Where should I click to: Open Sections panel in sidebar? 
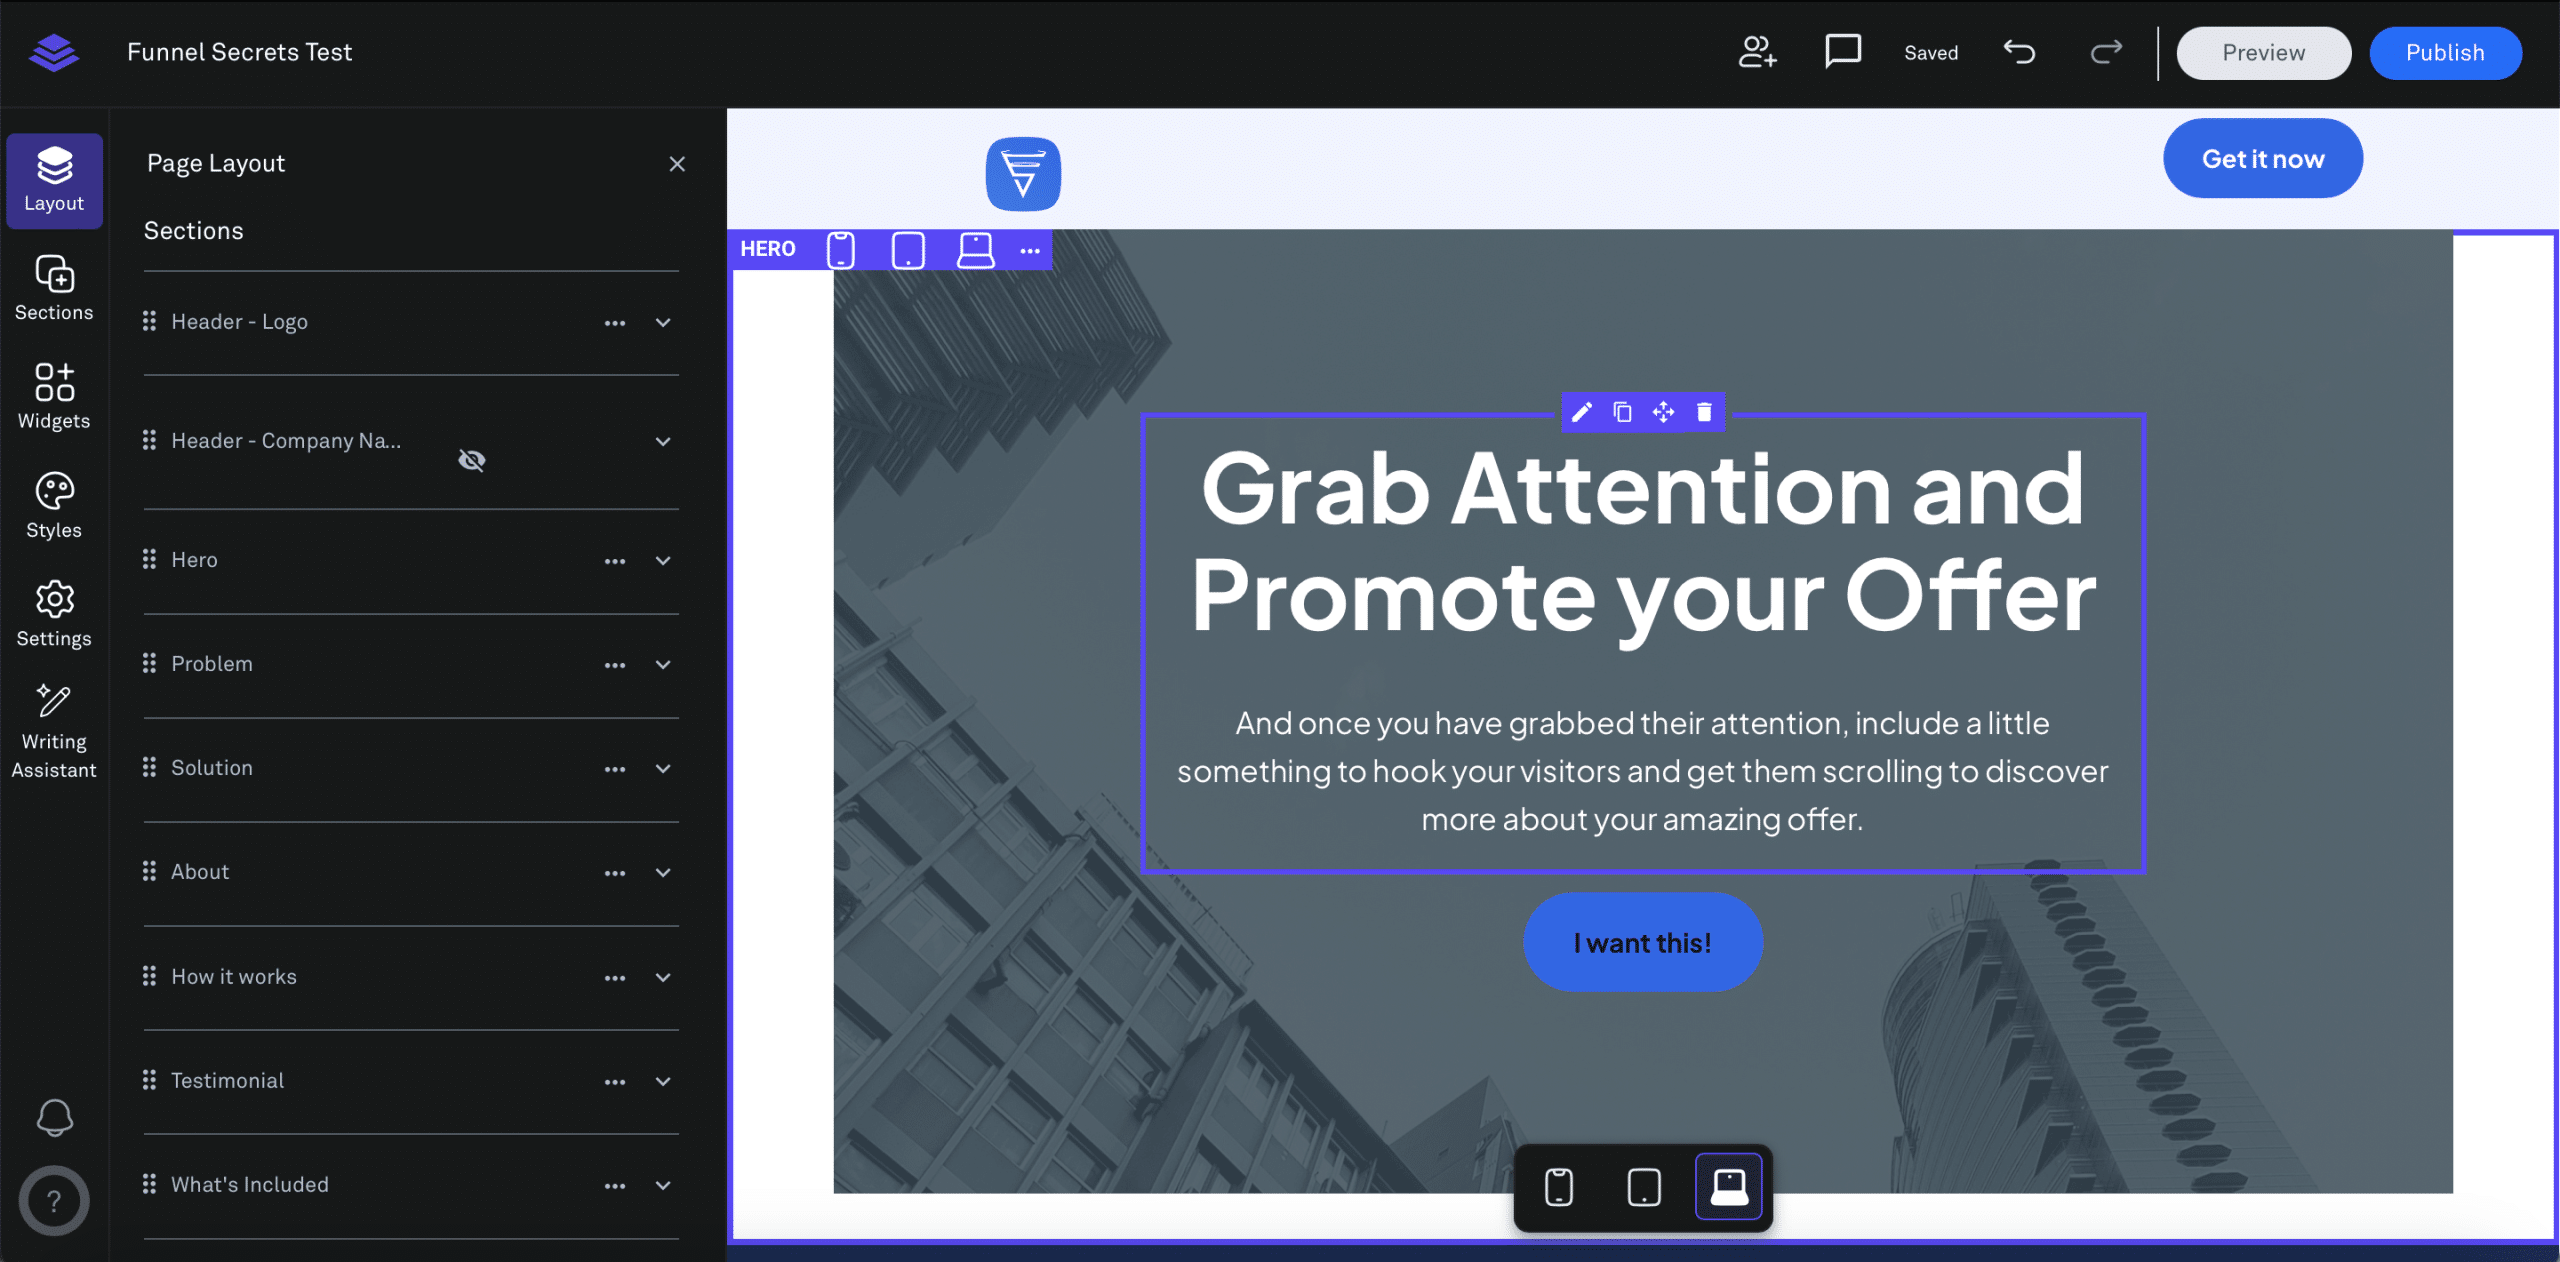pyautogui.click(x=54, y=289)
